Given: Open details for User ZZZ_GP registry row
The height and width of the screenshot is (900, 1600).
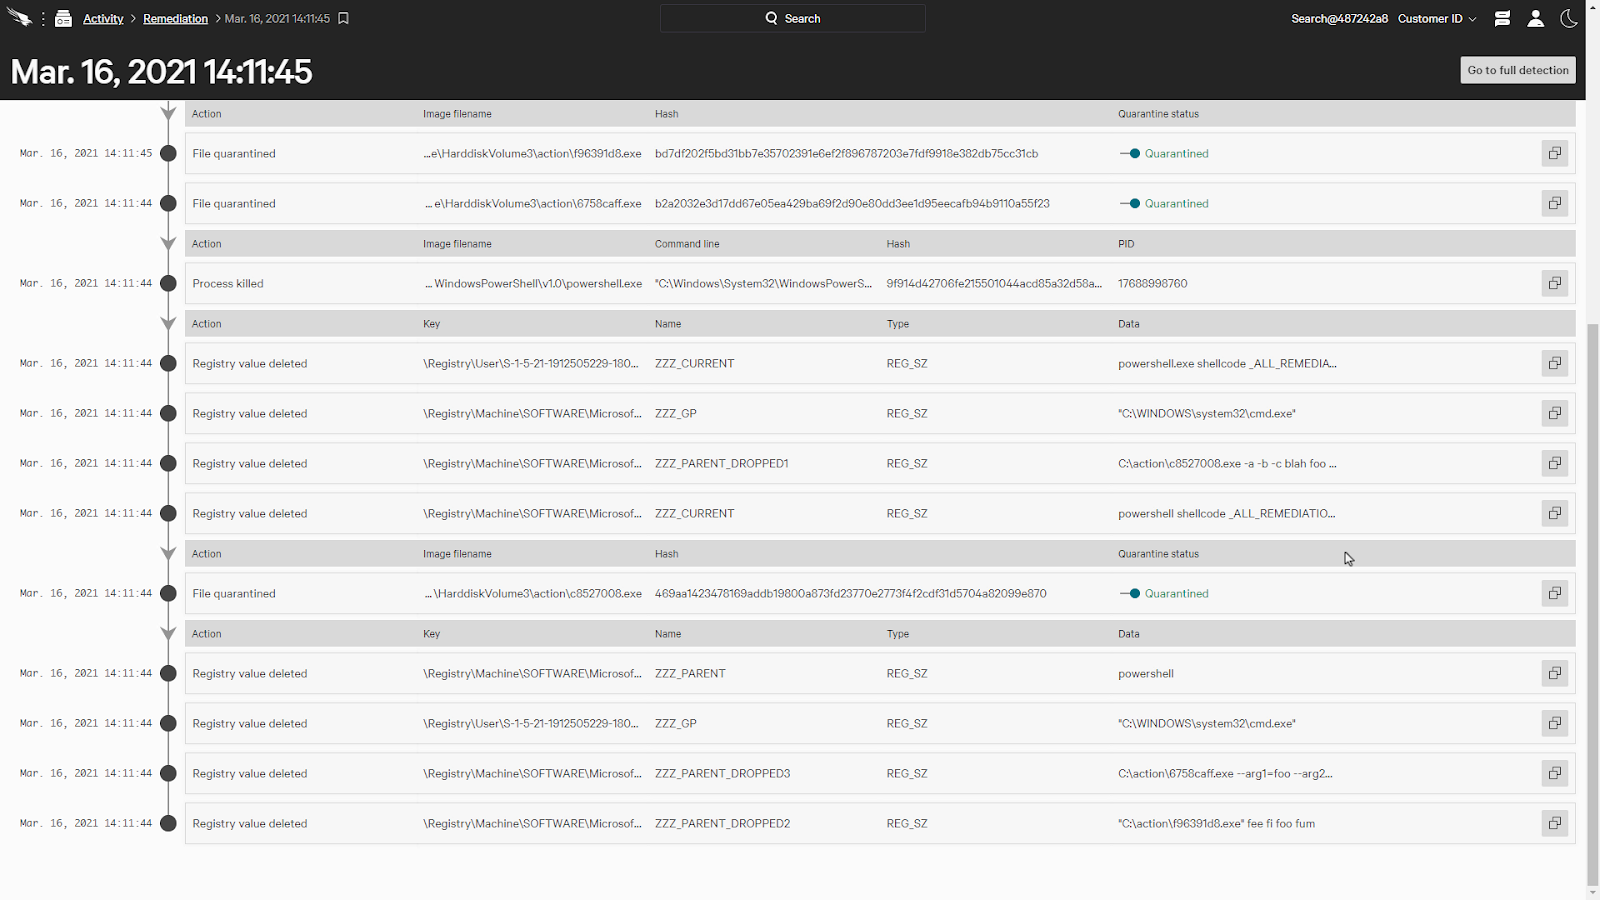Looking at the screenshot, I should (1555, 723).
